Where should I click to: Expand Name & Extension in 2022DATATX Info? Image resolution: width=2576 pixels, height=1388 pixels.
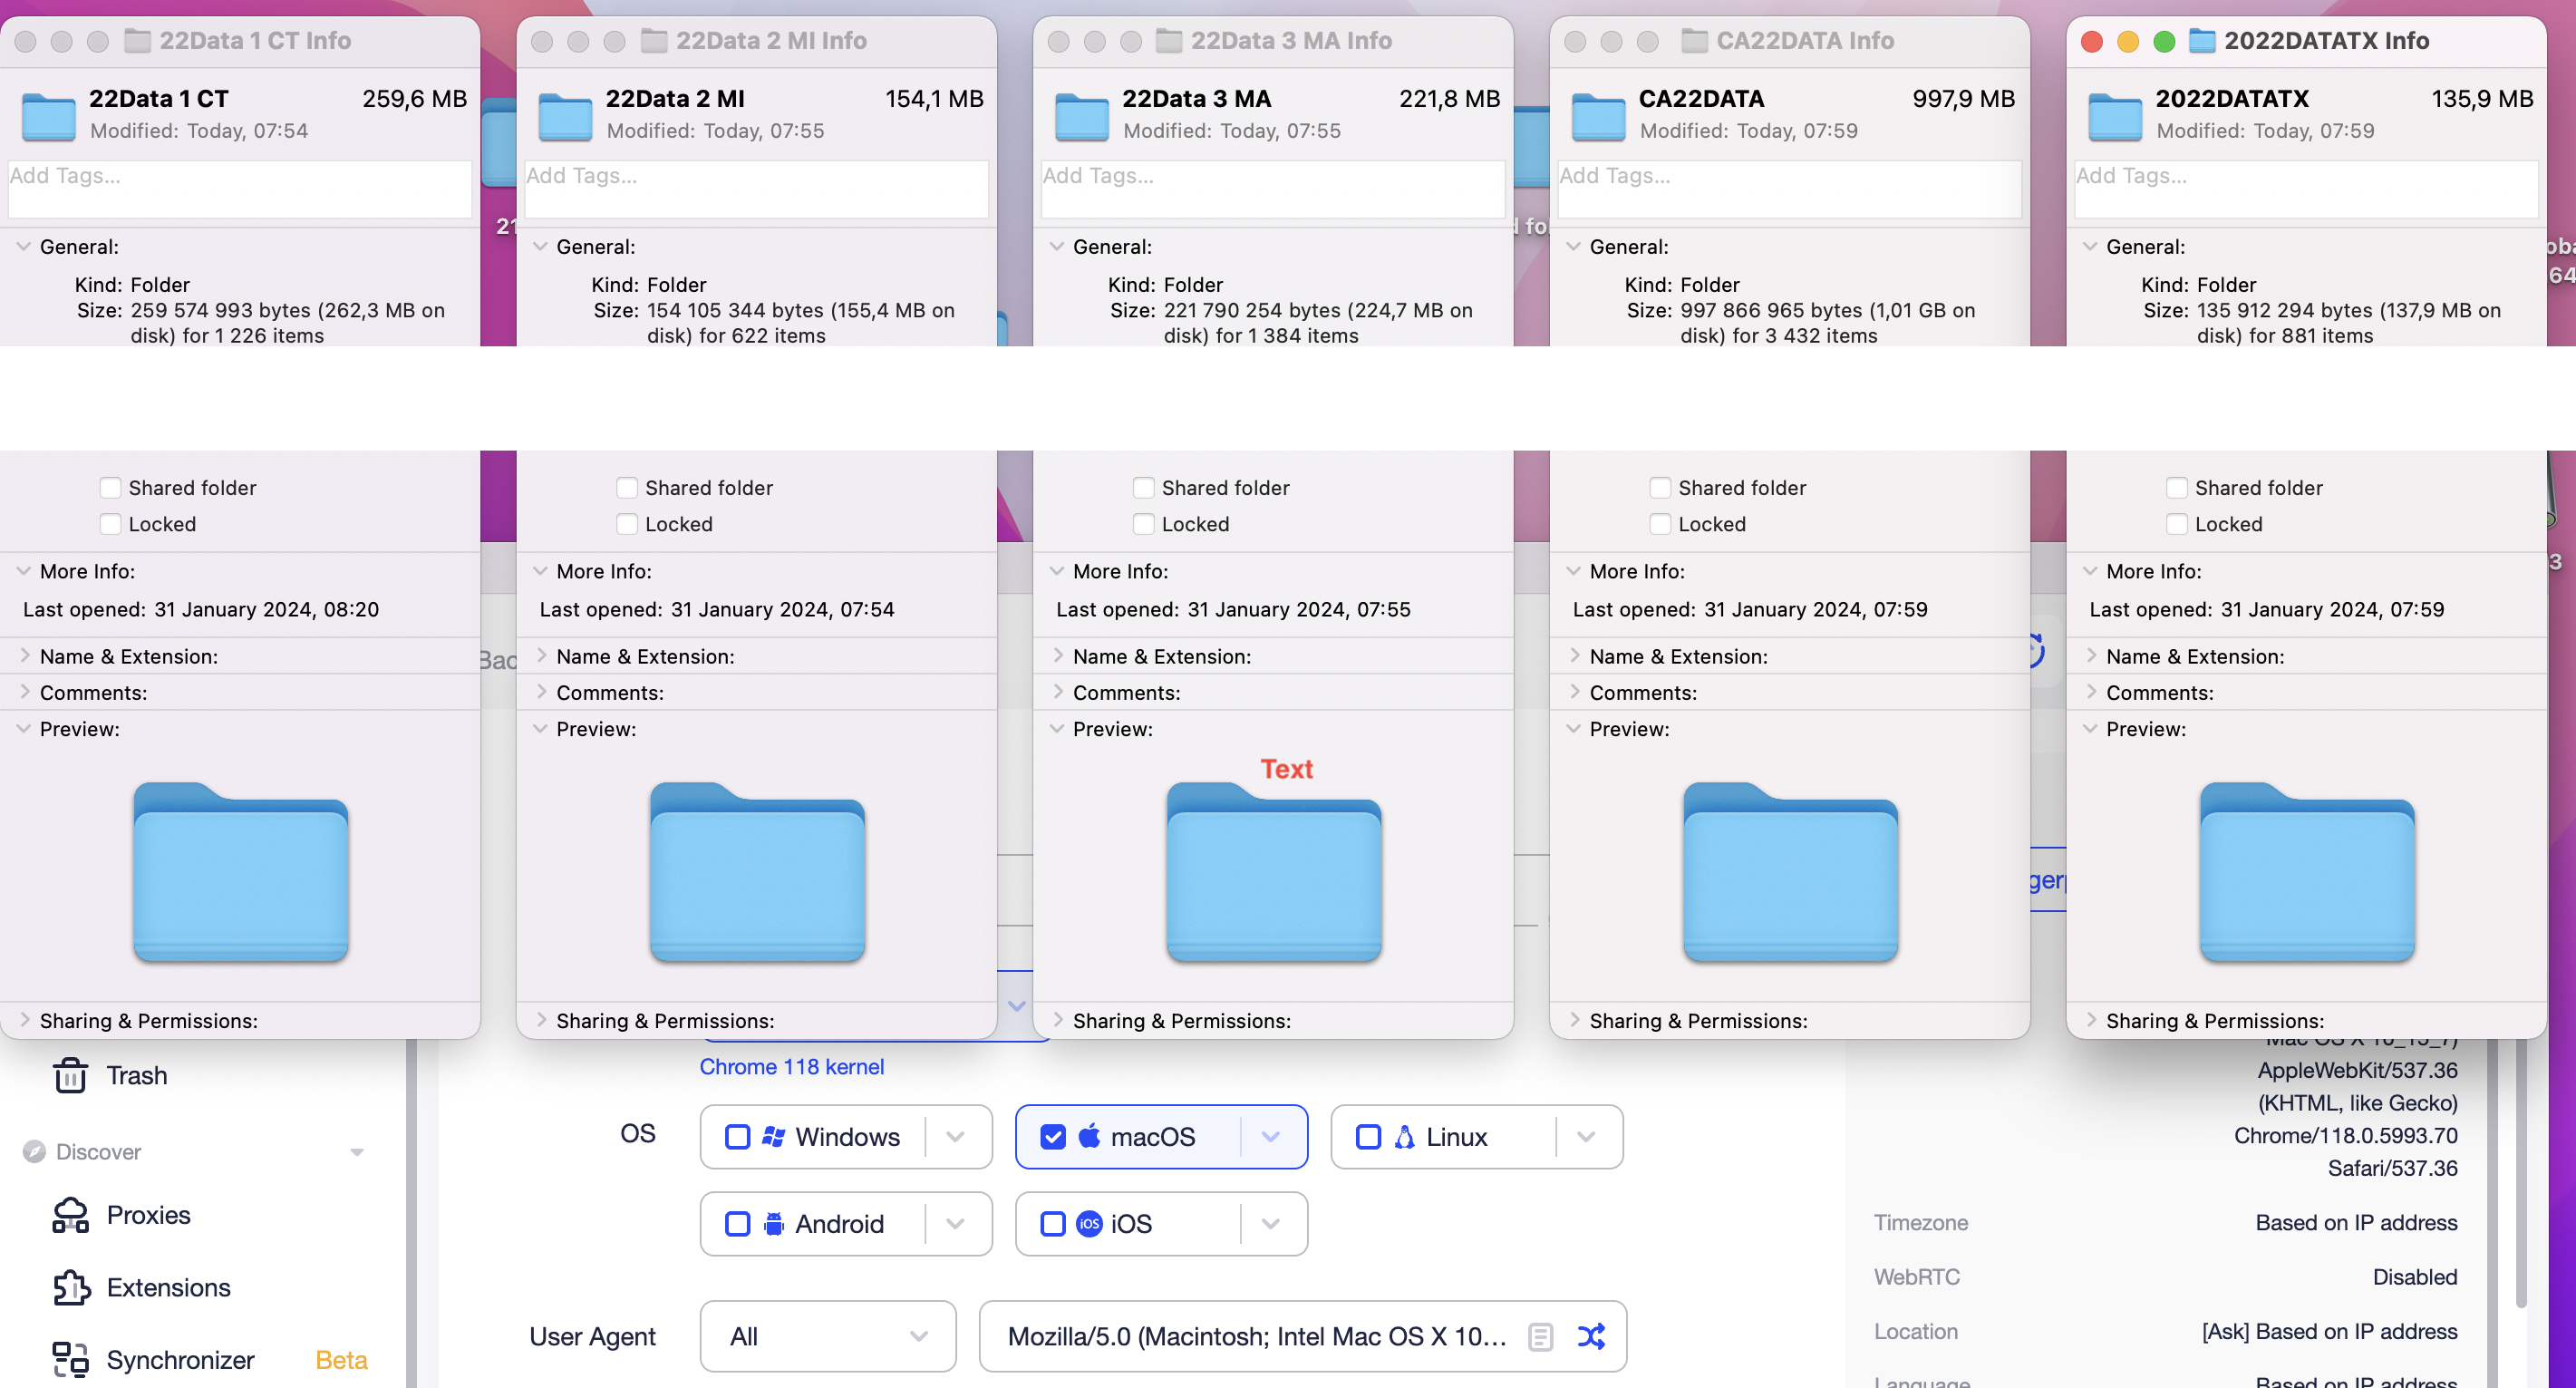pyautogui.click(x=2092, y=656)
